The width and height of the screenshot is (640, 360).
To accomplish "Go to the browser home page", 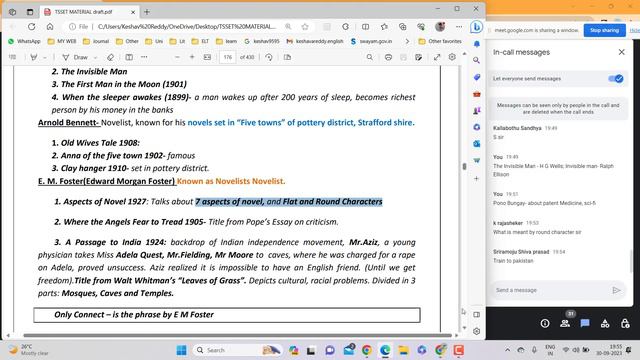I will 50,27.
